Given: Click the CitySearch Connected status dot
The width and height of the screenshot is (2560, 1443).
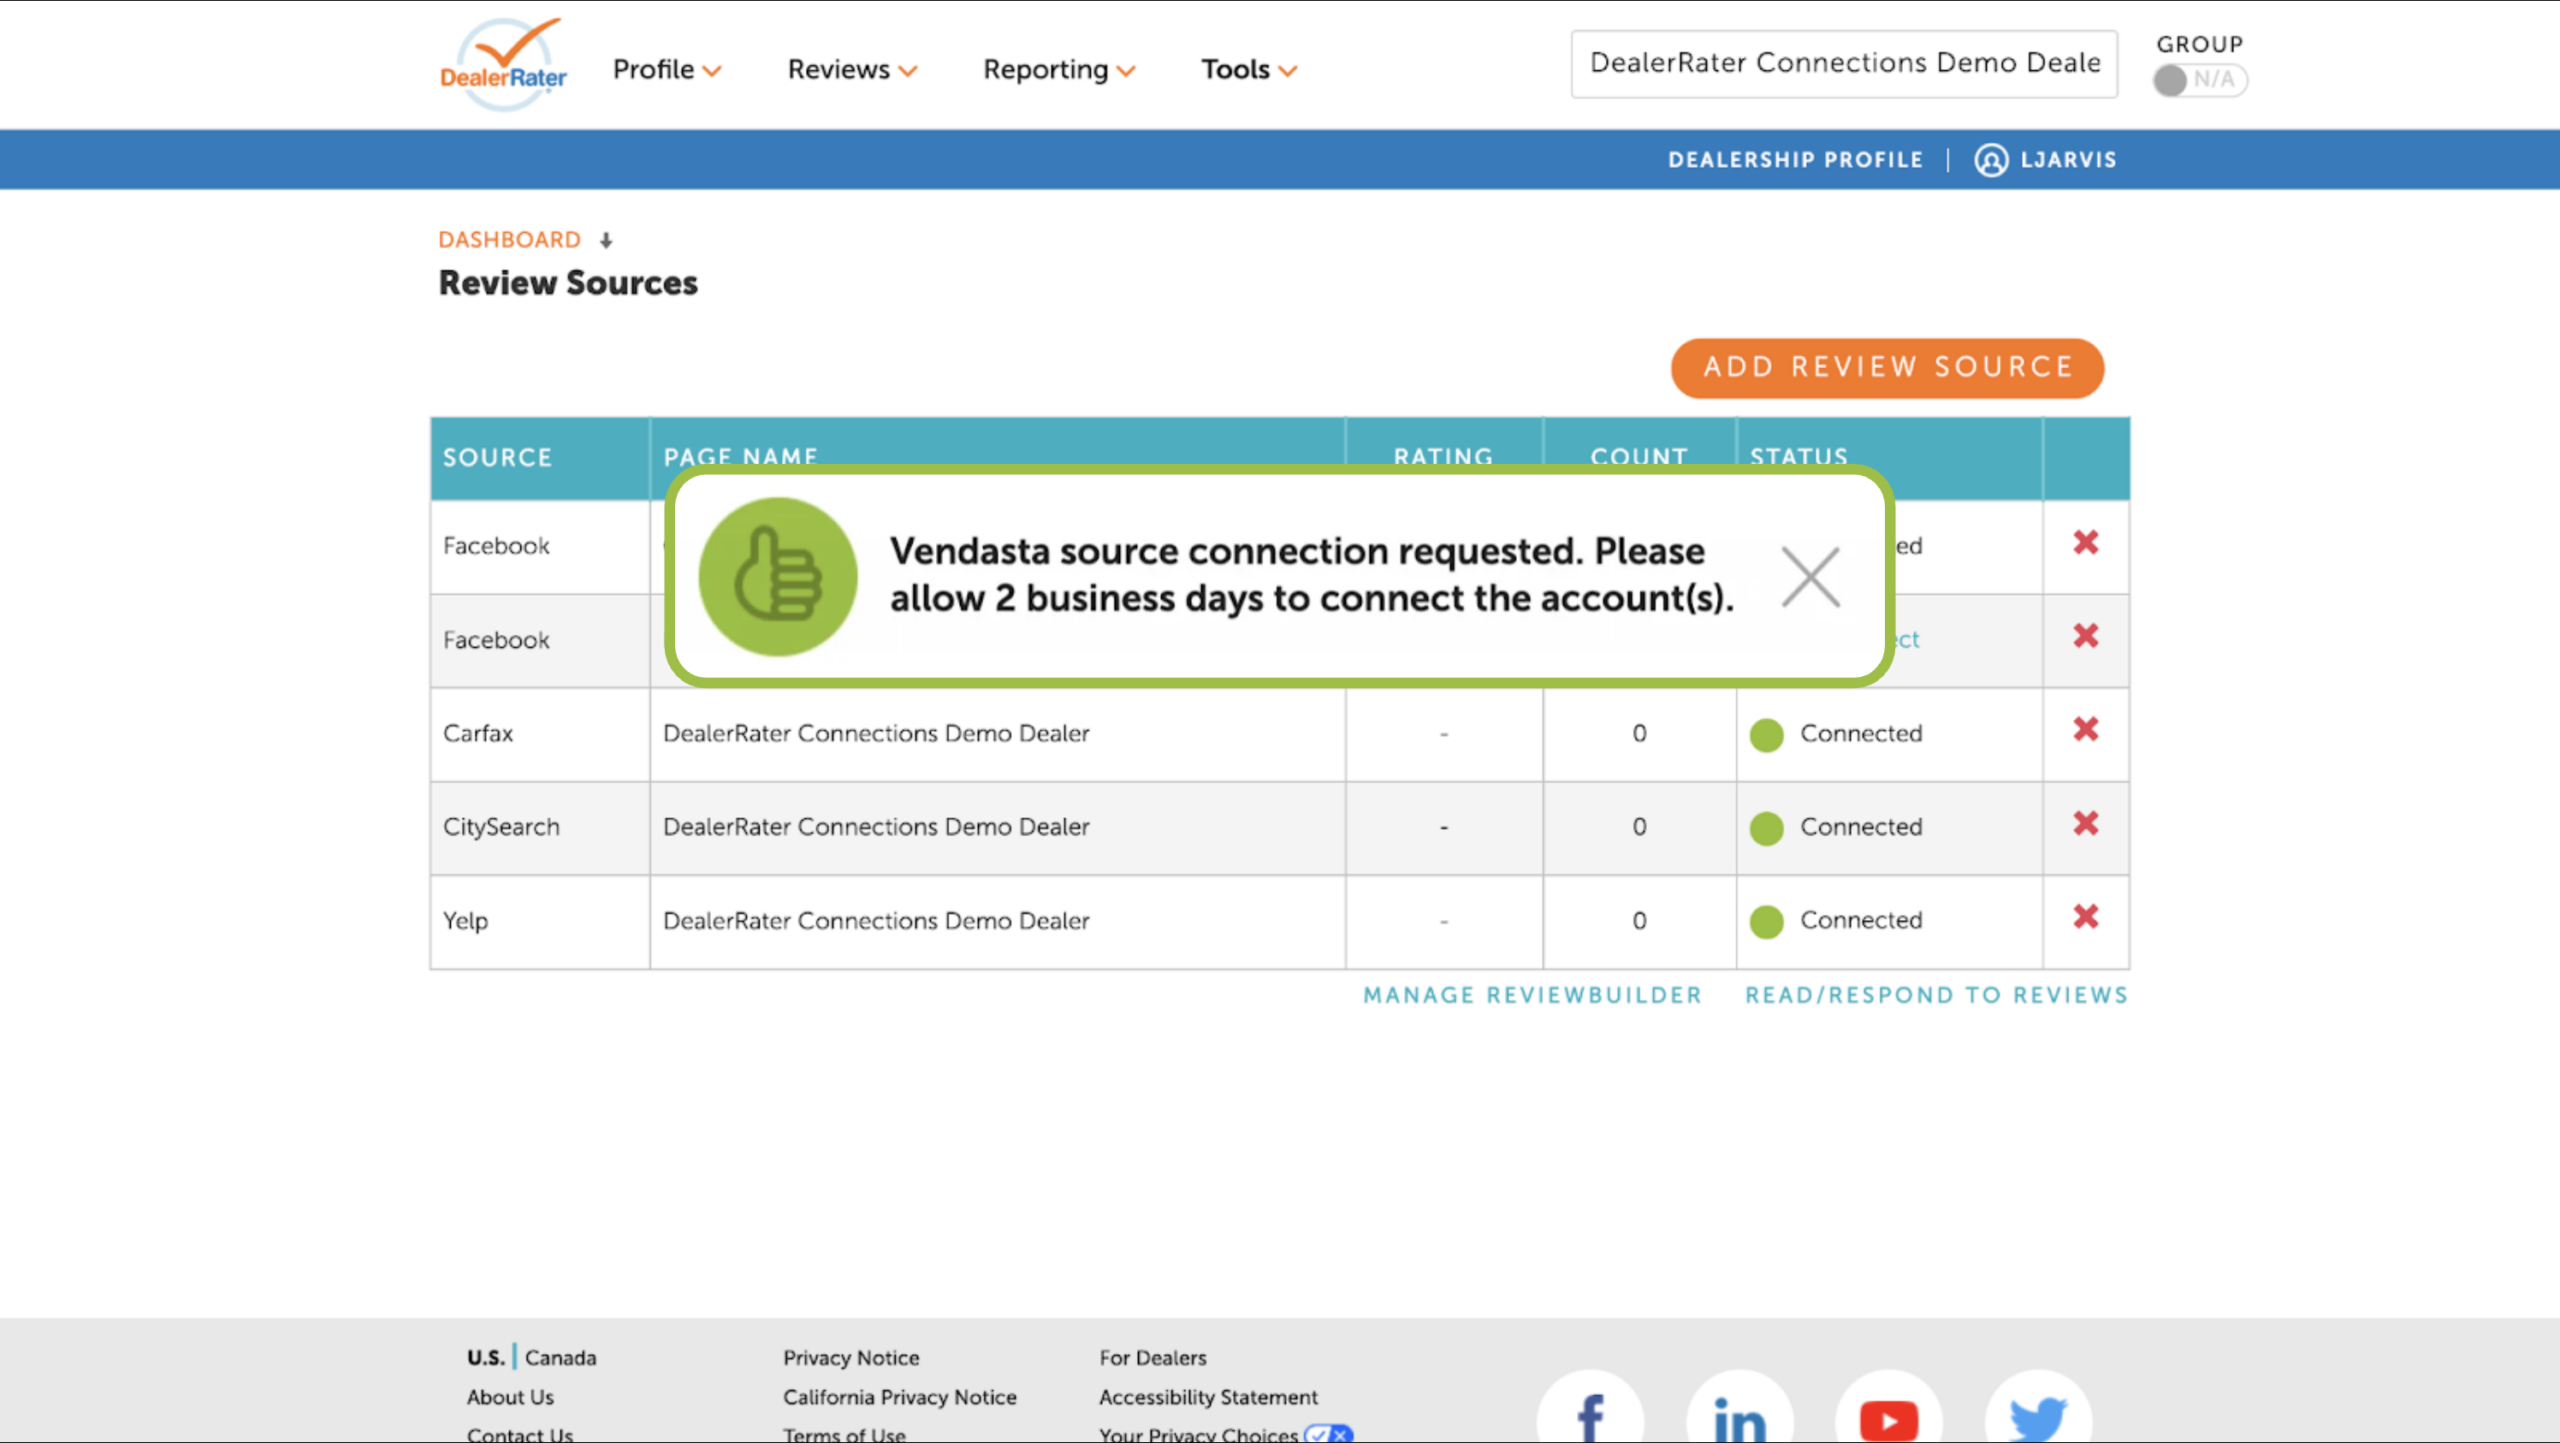Looking at the screenshot, I should [1766, 828].
